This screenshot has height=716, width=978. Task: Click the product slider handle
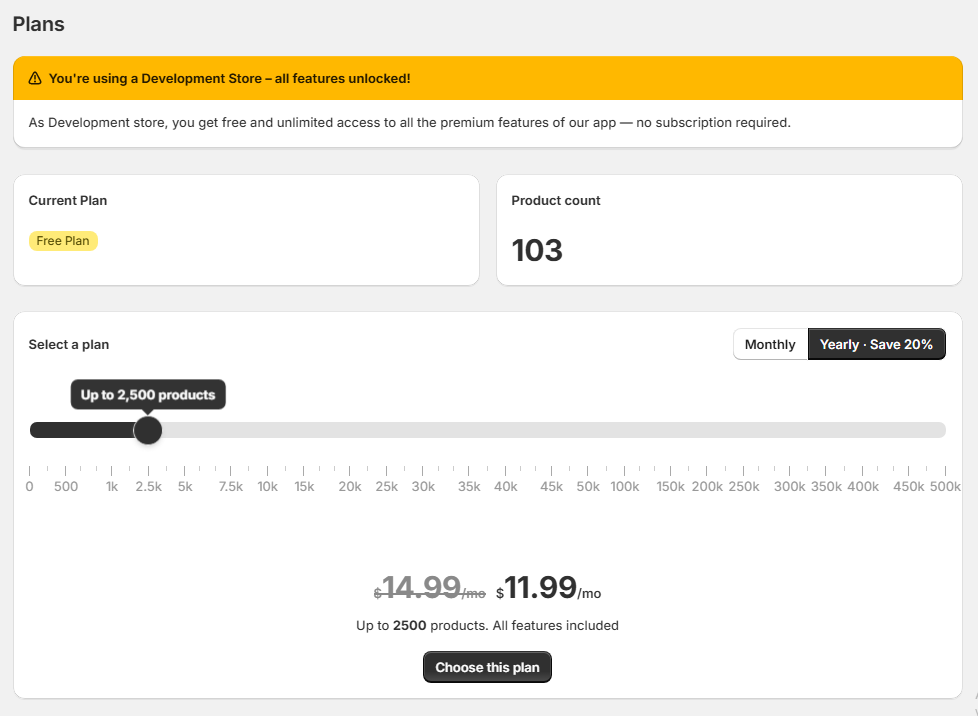[148, 430]
